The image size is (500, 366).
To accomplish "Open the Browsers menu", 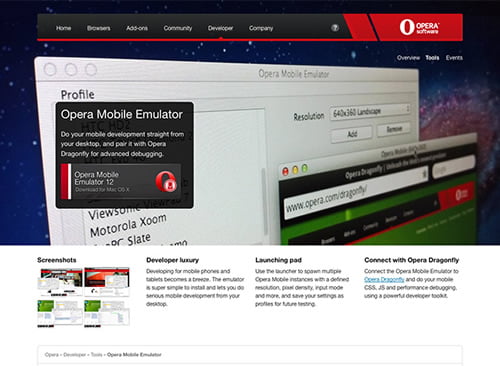I will [99, 28].
